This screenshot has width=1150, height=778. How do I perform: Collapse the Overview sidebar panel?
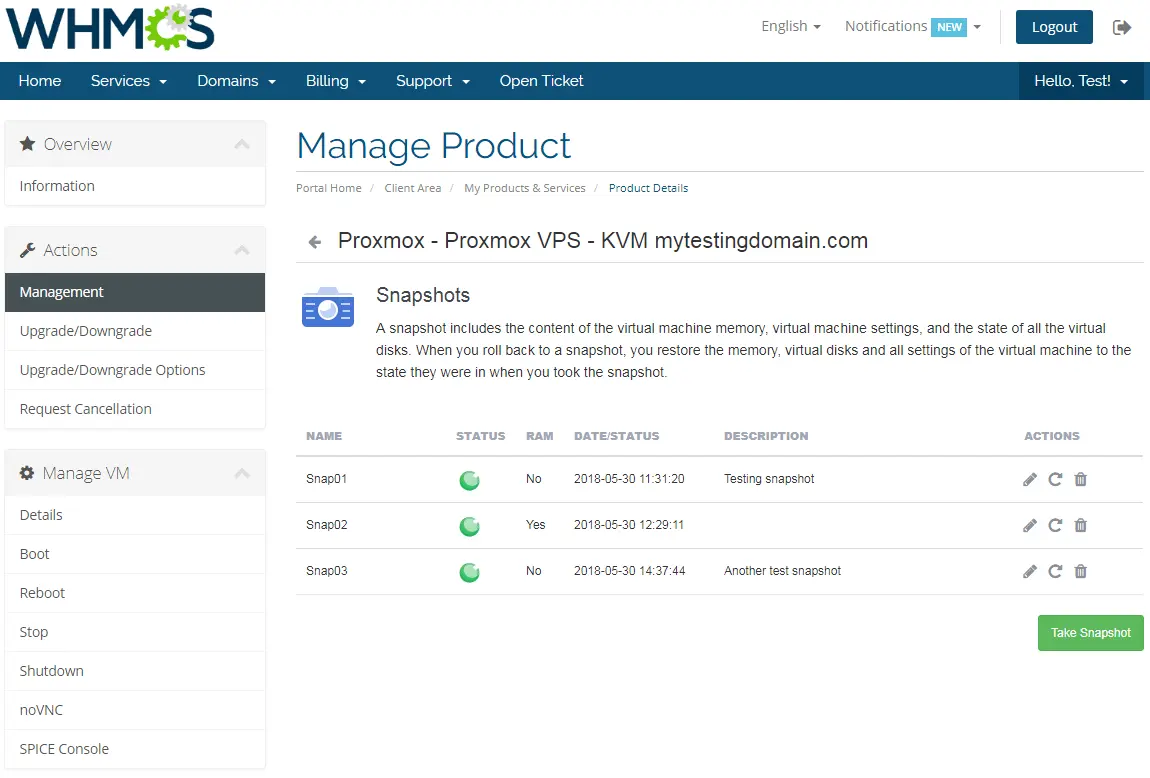click(x=242, y=144)
